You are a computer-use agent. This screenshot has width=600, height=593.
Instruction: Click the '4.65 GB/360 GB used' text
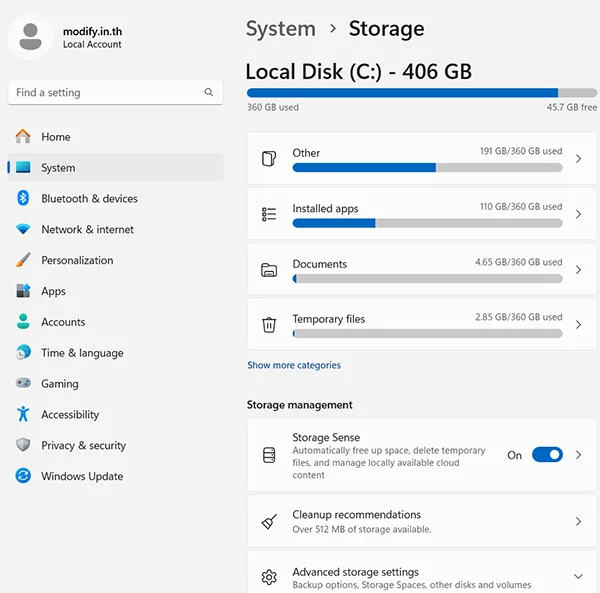(x=519, y=262)
